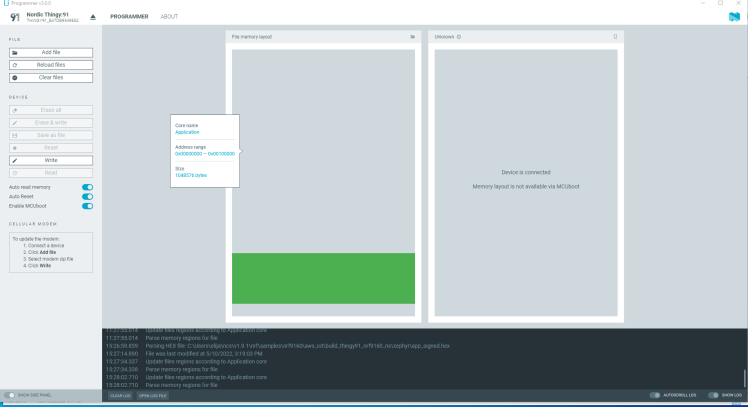
Task: Click the Open log file button
Action: (x=153, y=396)
